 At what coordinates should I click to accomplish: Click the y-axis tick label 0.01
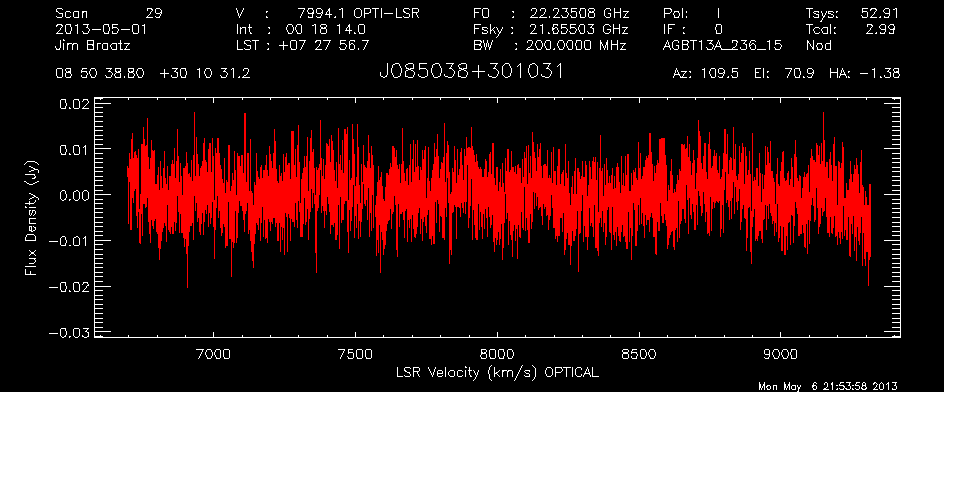point(74,150)
